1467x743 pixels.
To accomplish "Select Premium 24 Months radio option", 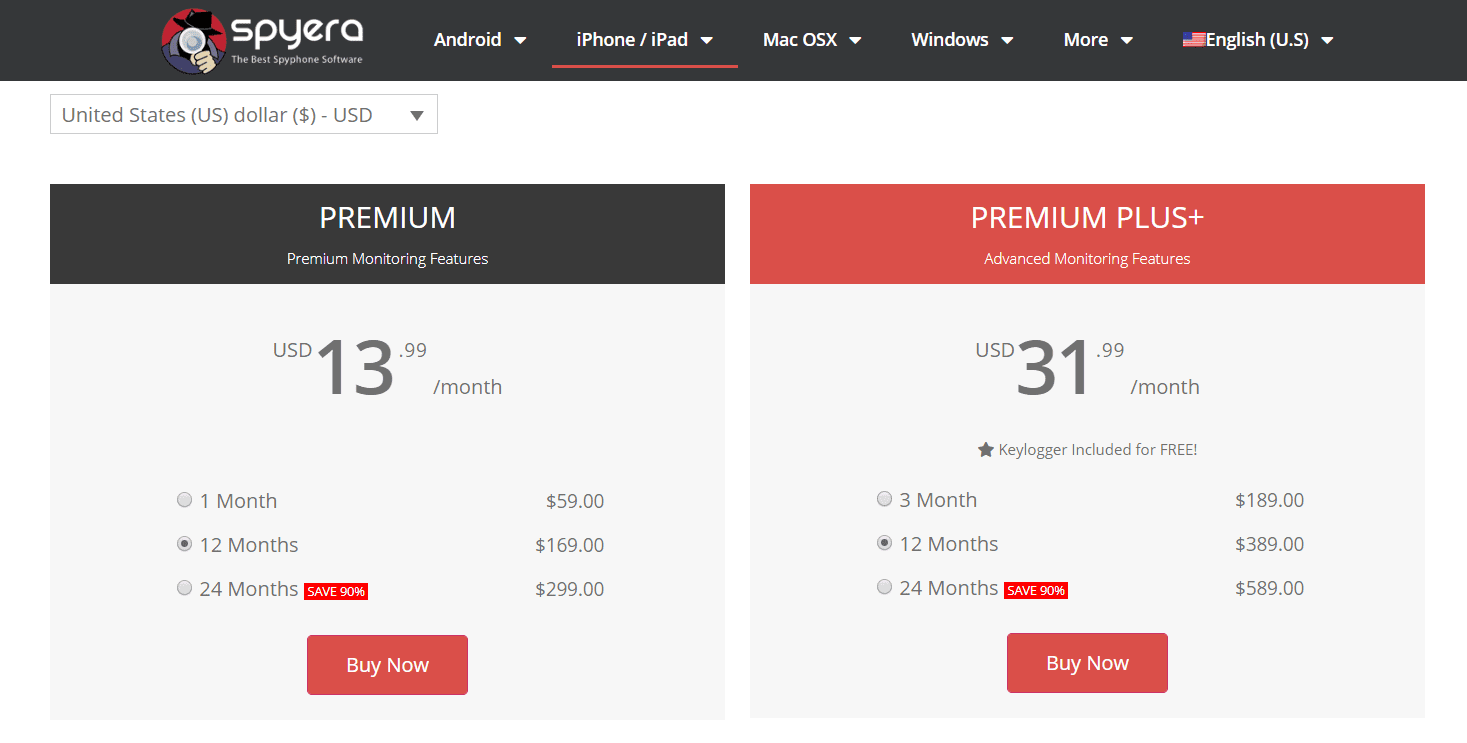I will [x=184, y=588].
